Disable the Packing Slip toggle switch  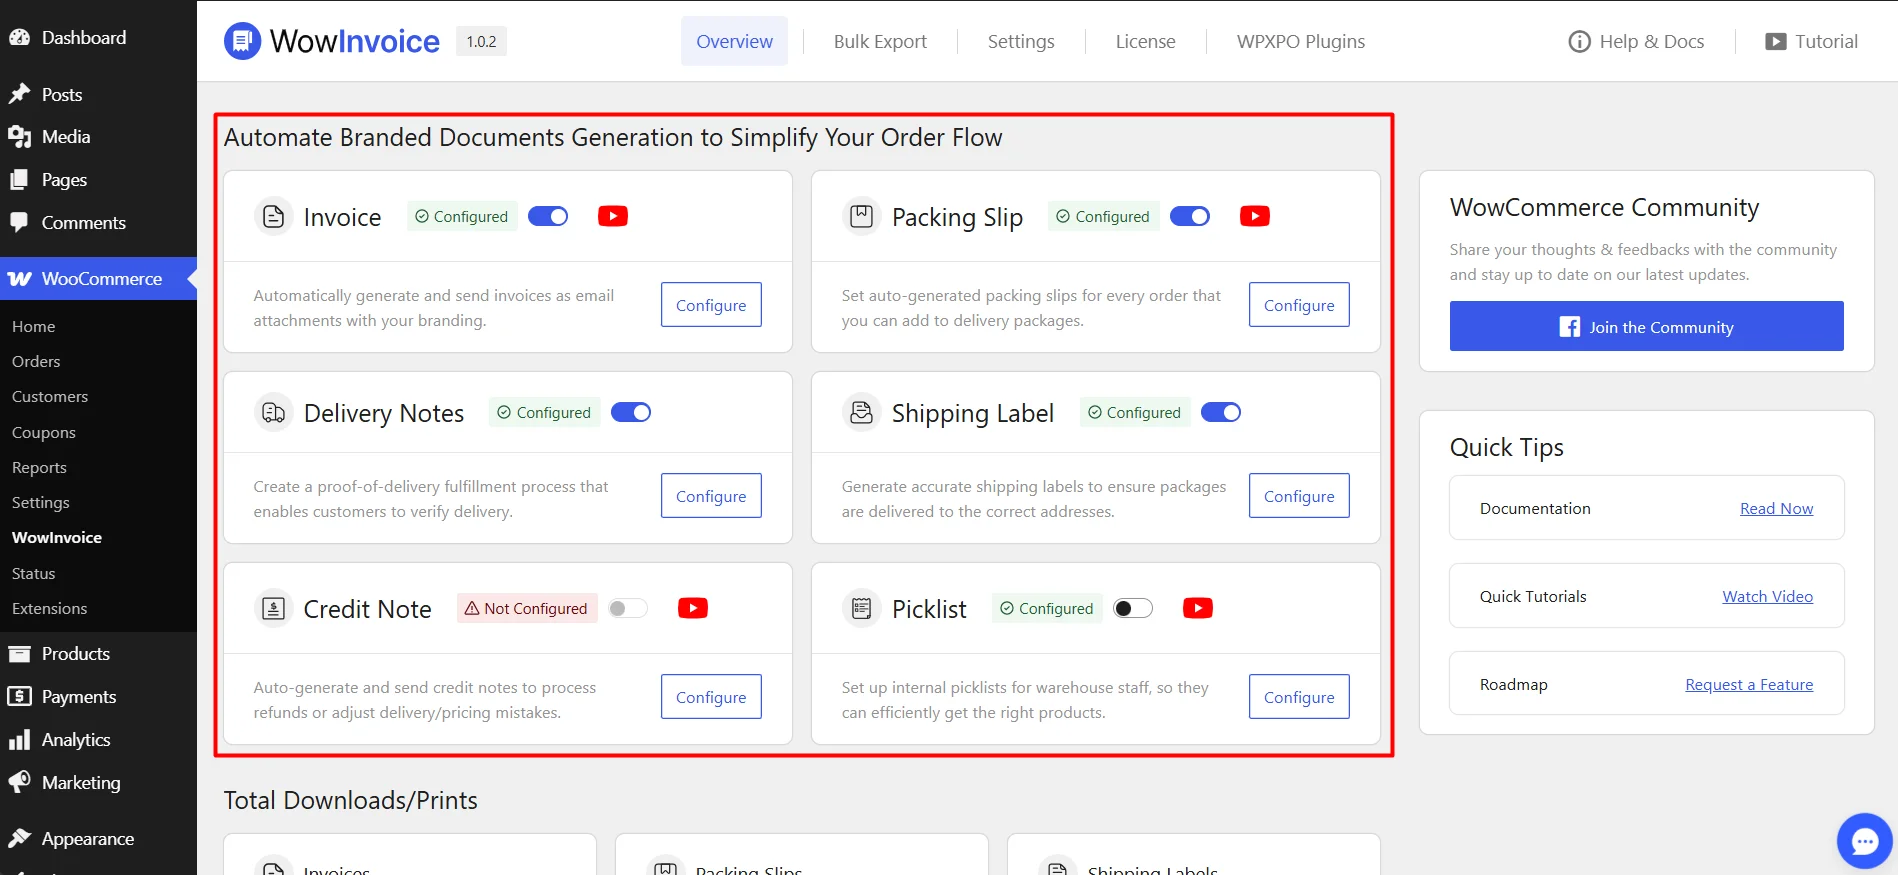pyautogui.click(x=1190, y=216)
